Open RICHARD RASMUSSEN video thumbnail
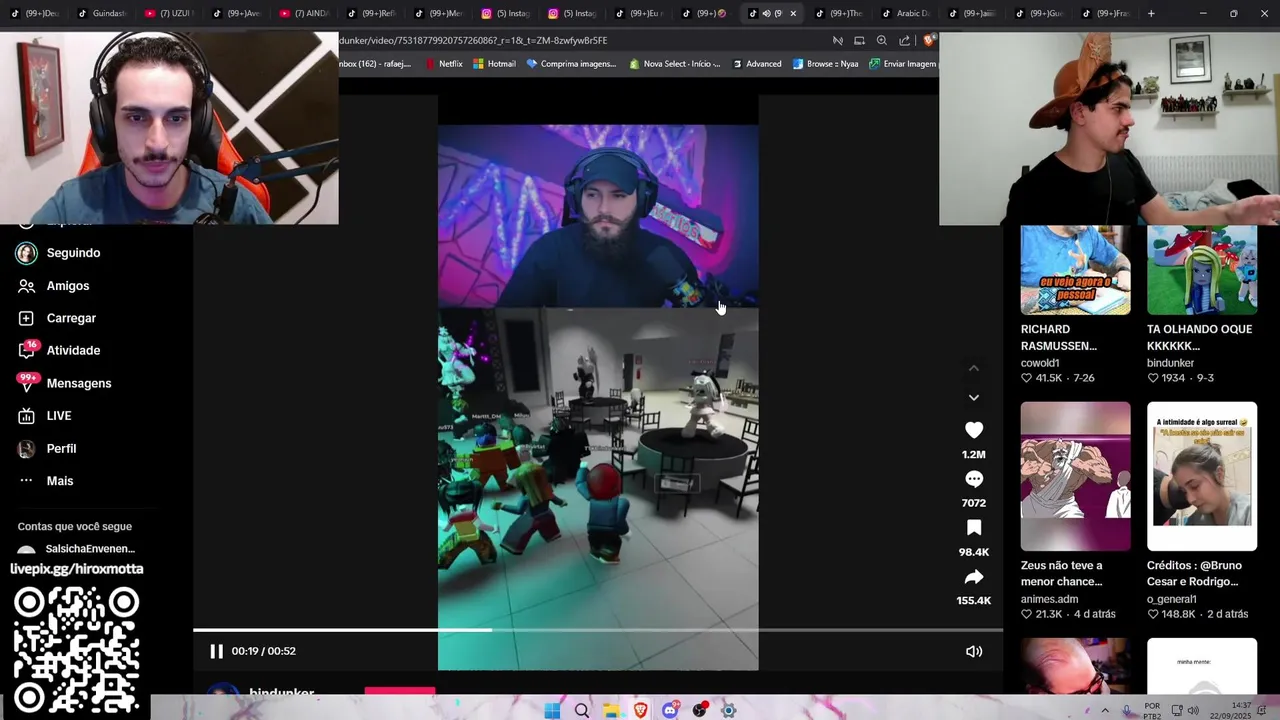This screenshot has height=720, width=1280. (1075, 270)
